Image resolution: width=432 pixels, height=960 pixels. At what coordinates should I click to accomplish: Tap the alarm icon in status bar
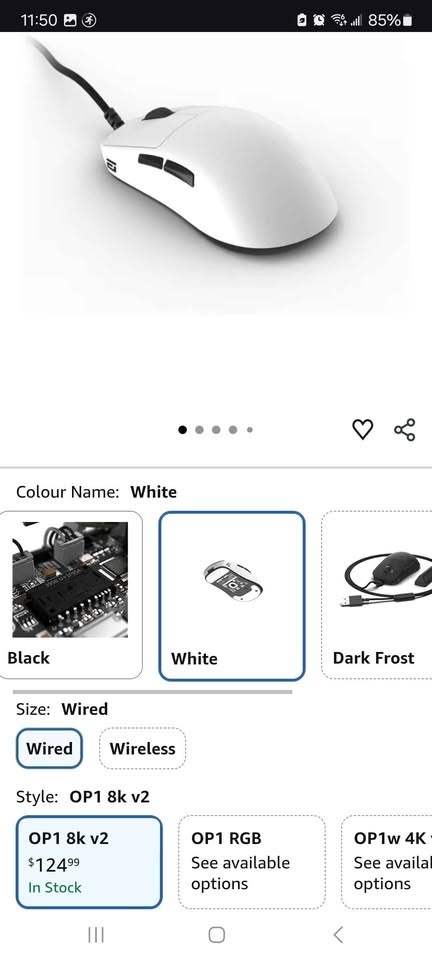coord(318,20)
